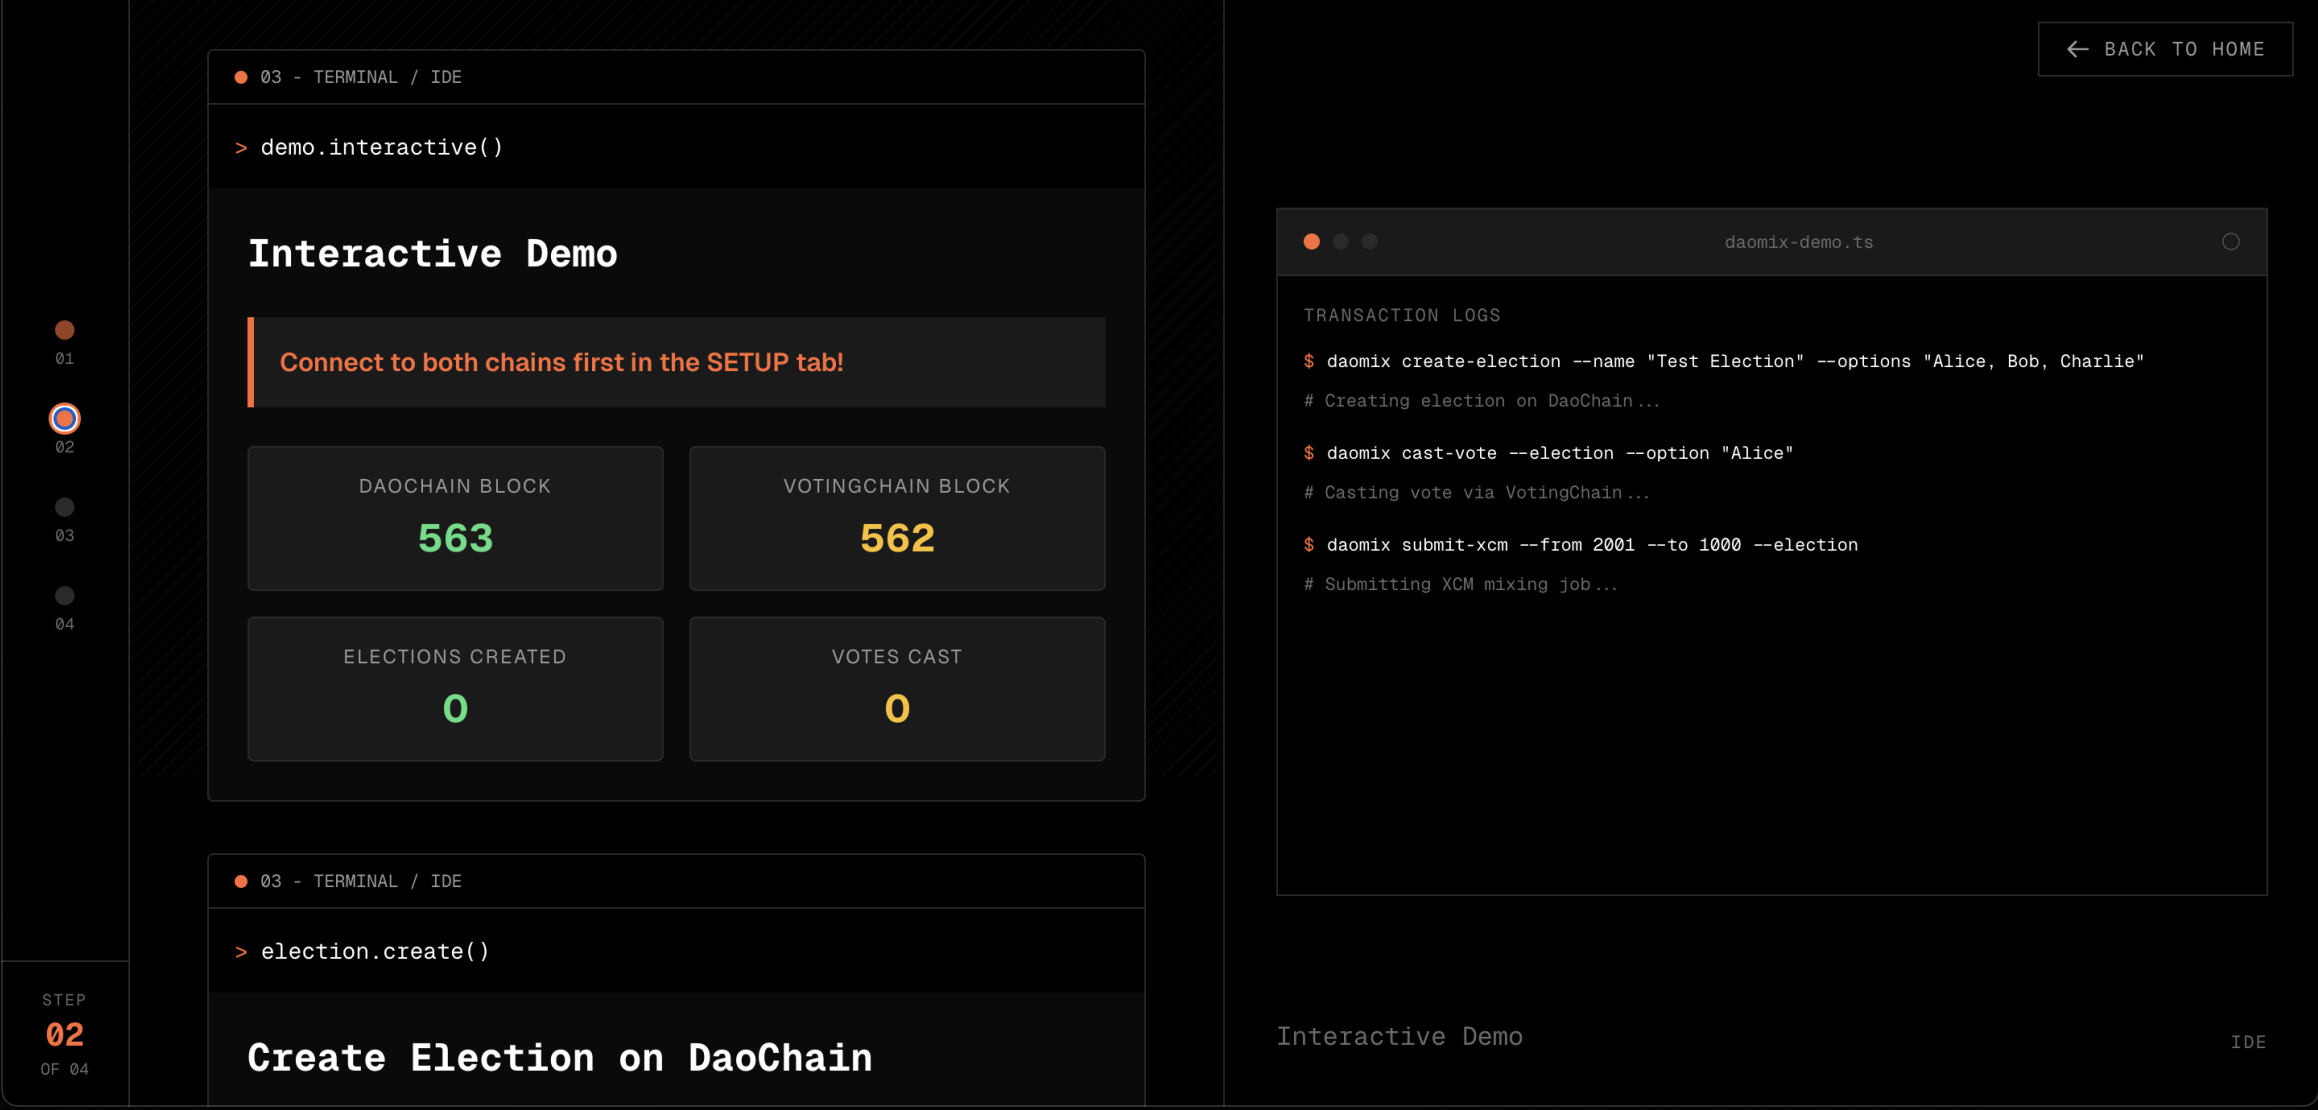Jump to step 04 dot

[65, 596]
